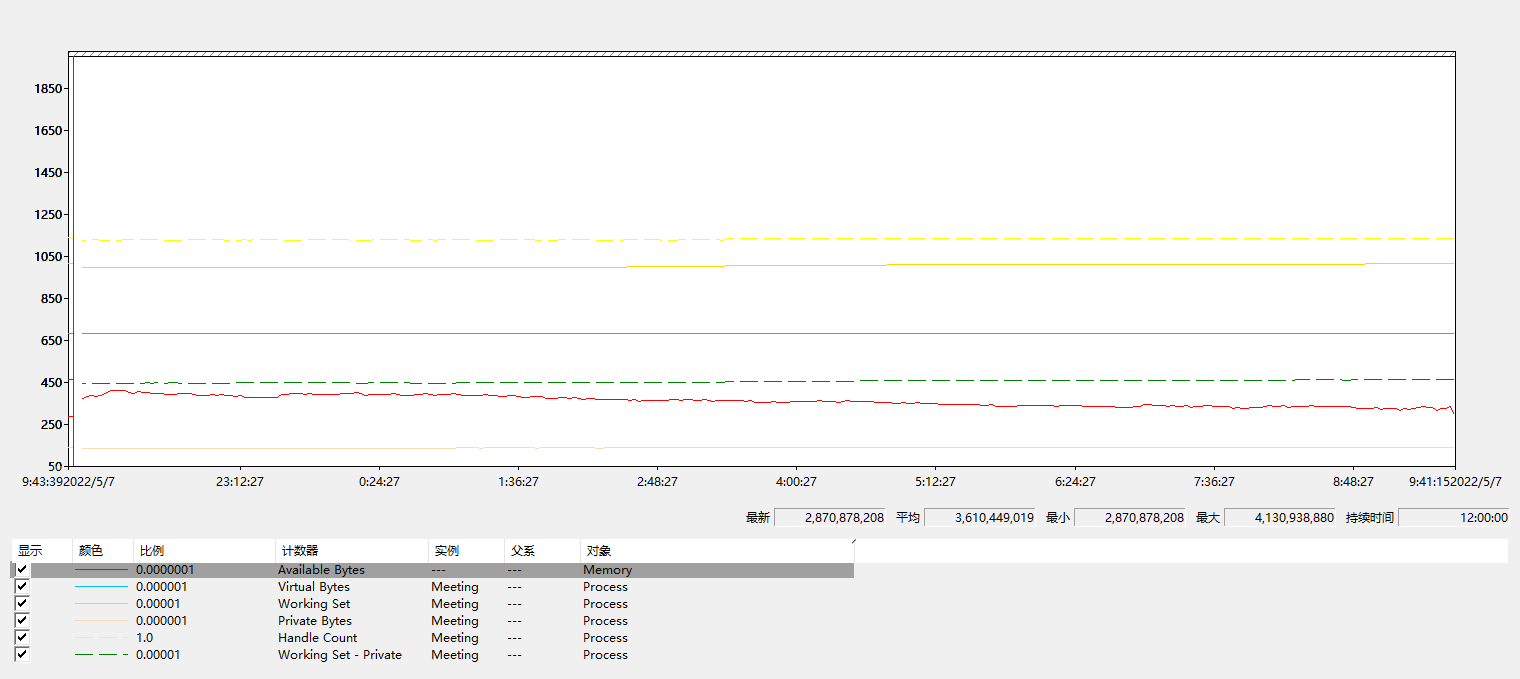
Task: Click the green dashed Working Set - Private swatch
Action: [x=102, y=655]
